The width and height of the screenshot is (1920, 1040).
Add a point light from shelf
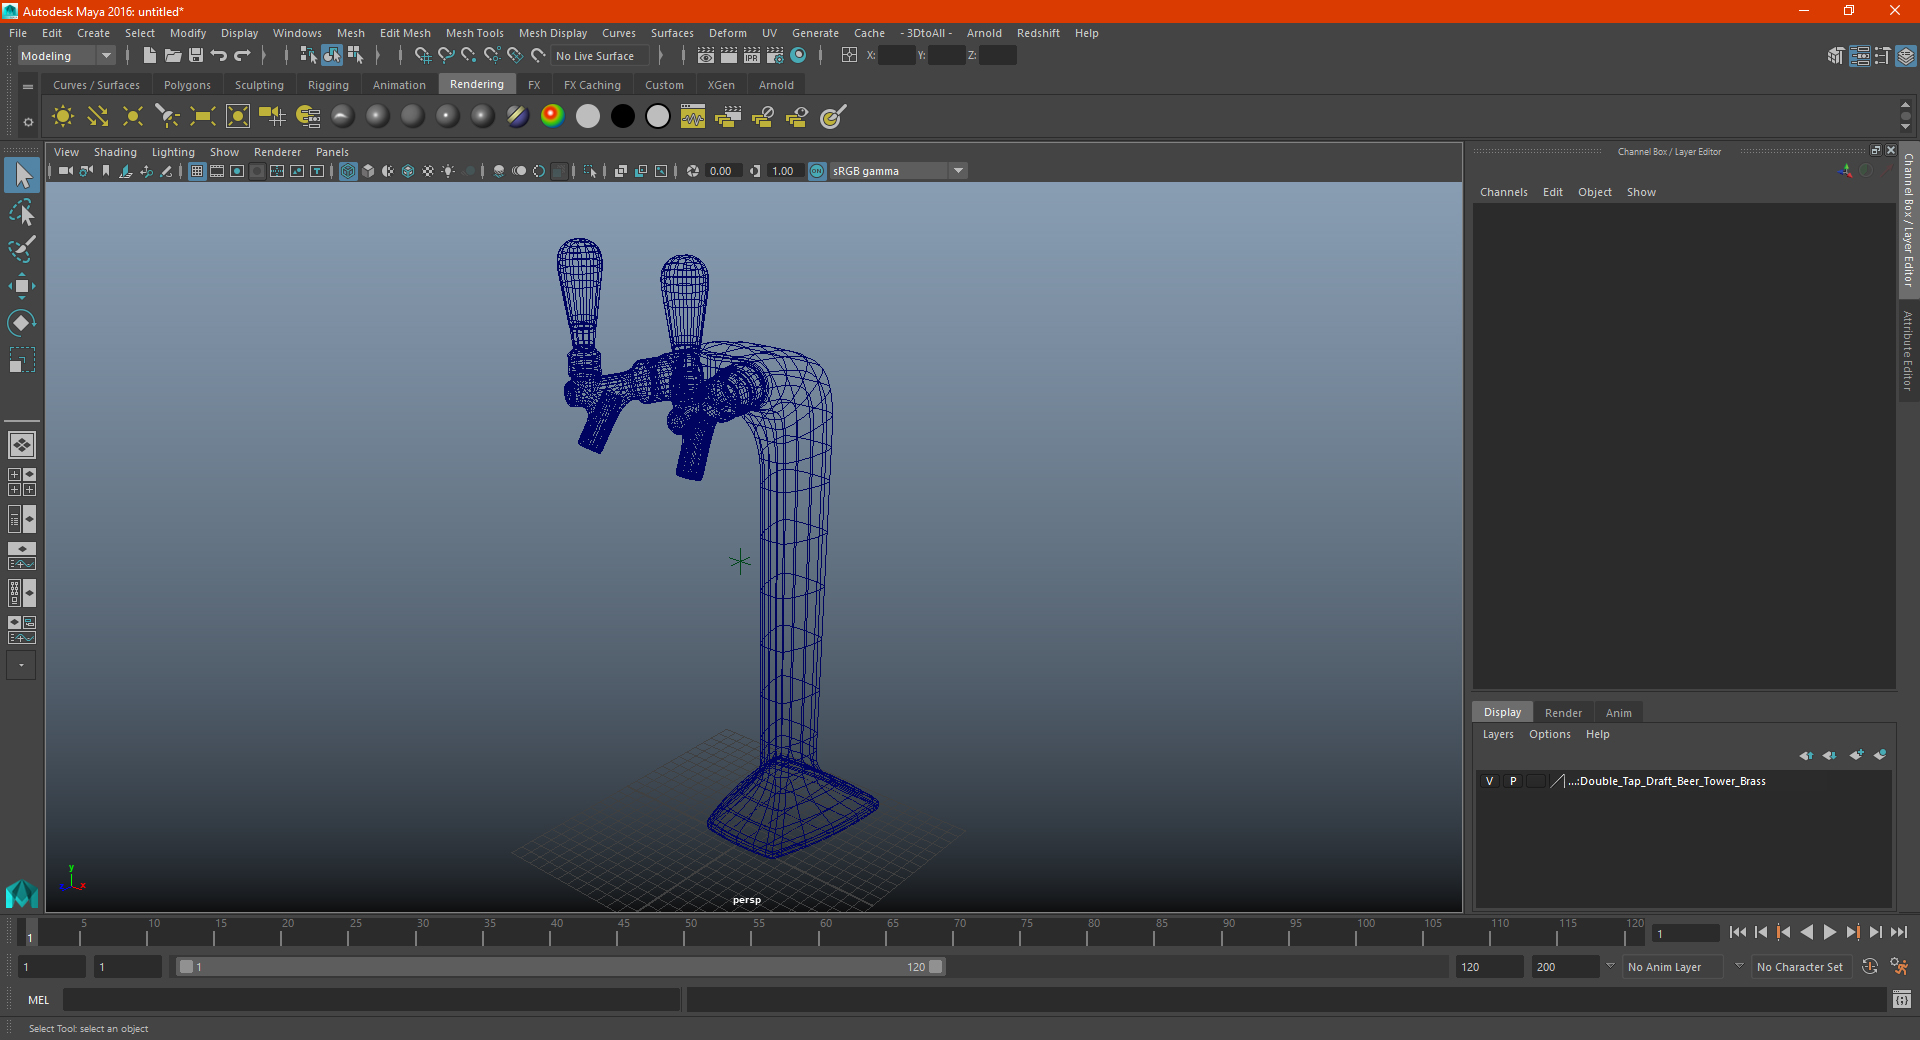click(133, 117)
